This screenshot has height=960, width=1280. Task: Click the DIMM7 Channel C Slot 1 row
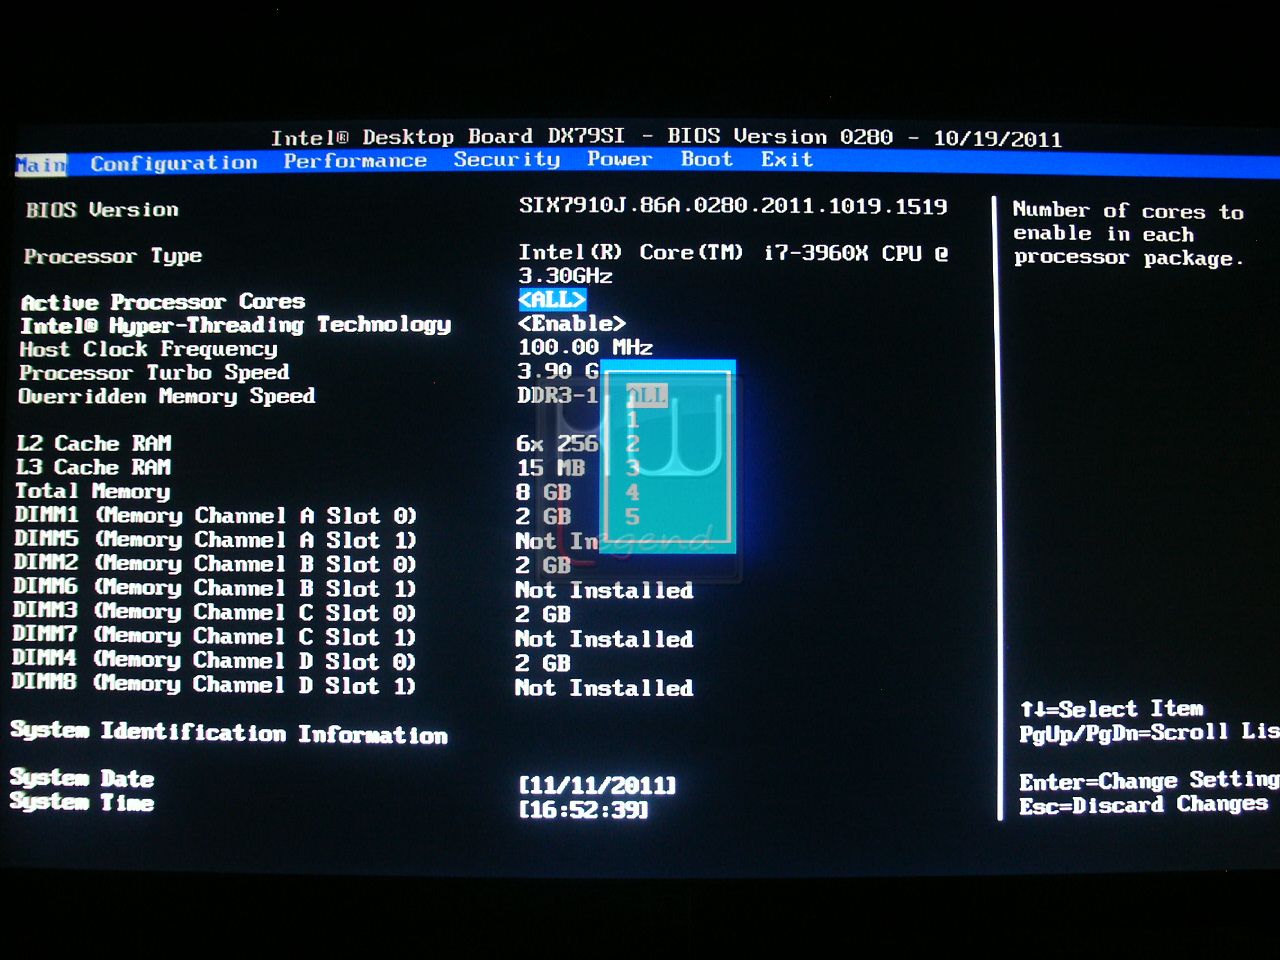(x=214, y=636)
